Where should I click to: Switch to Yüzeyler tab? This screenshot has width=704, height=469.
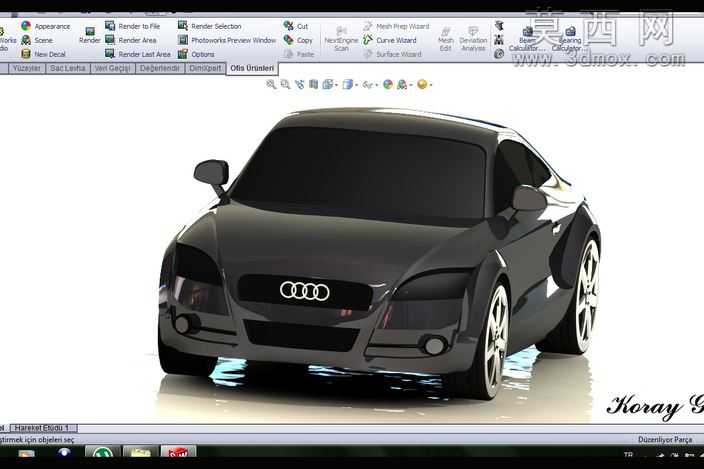pos(26,68)
